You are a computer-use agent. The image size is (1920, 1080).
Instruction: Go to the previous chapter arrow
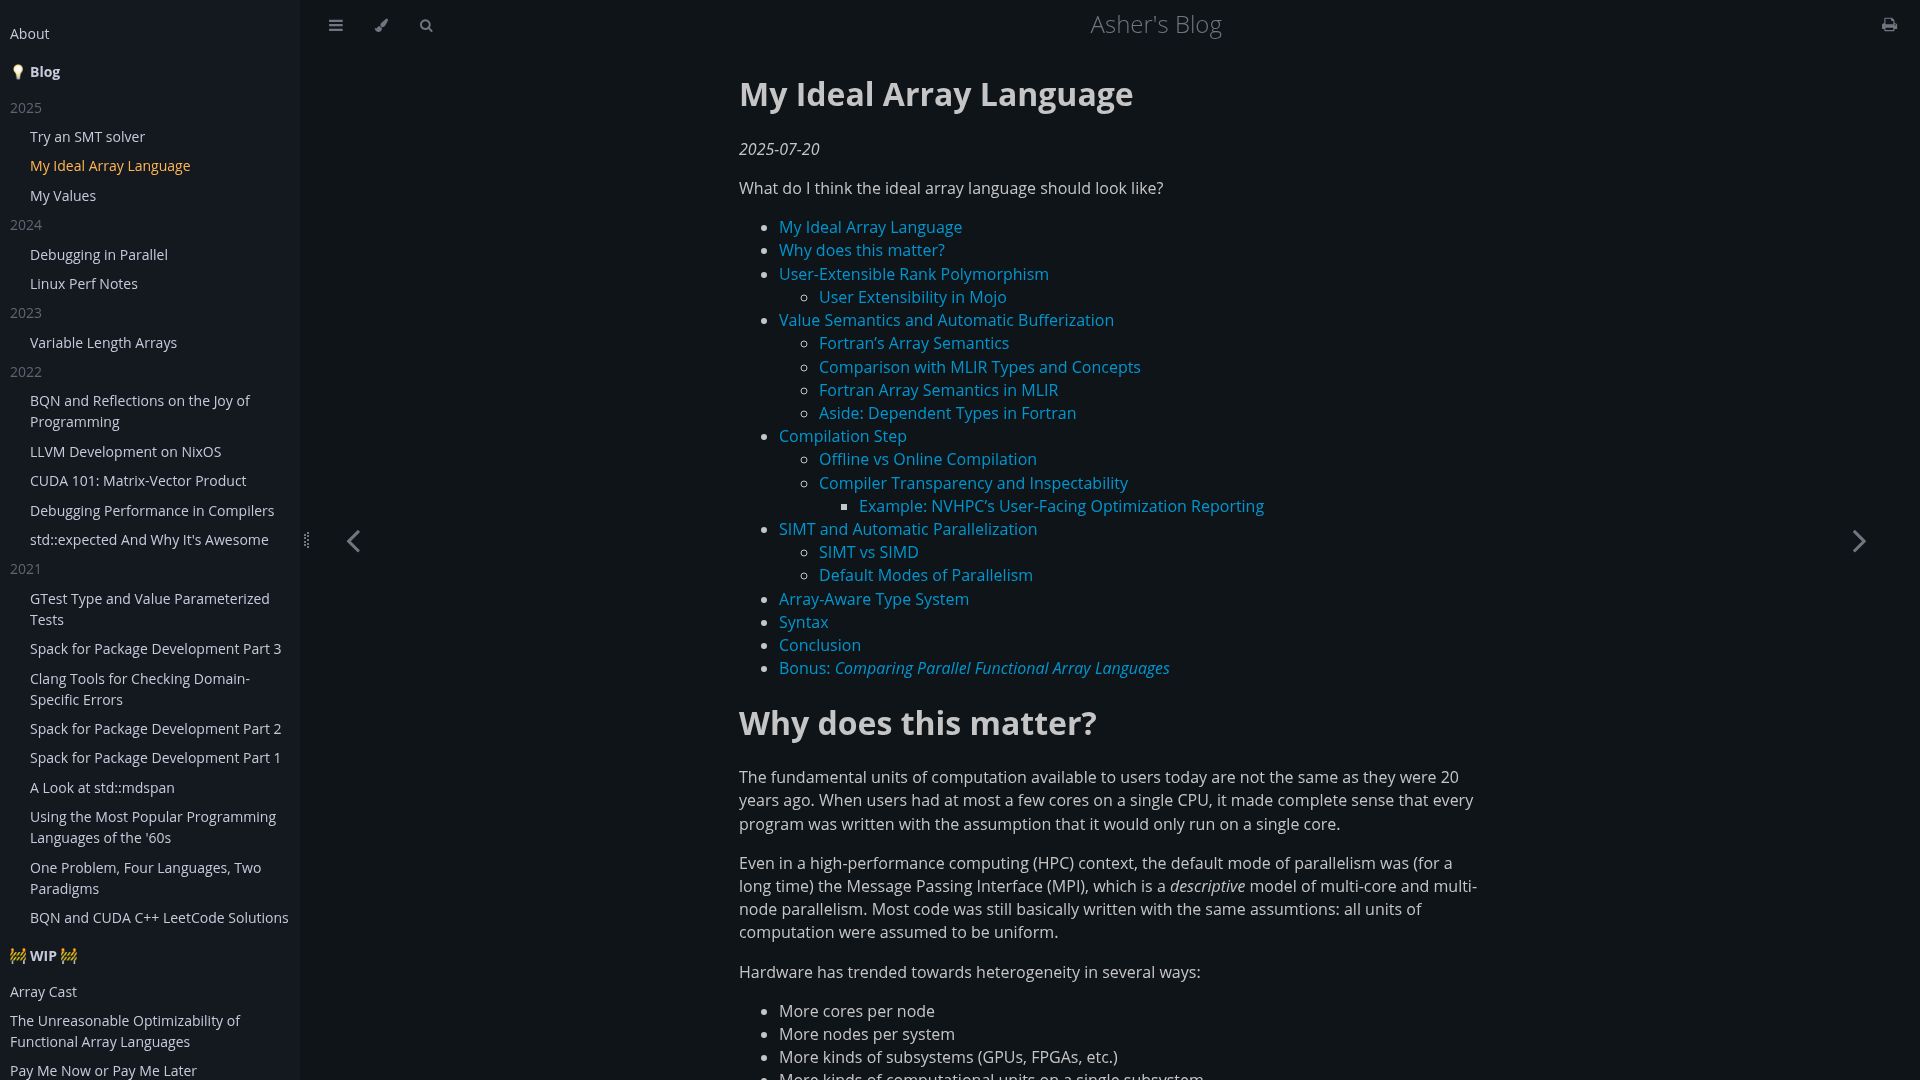click(353, 541)
